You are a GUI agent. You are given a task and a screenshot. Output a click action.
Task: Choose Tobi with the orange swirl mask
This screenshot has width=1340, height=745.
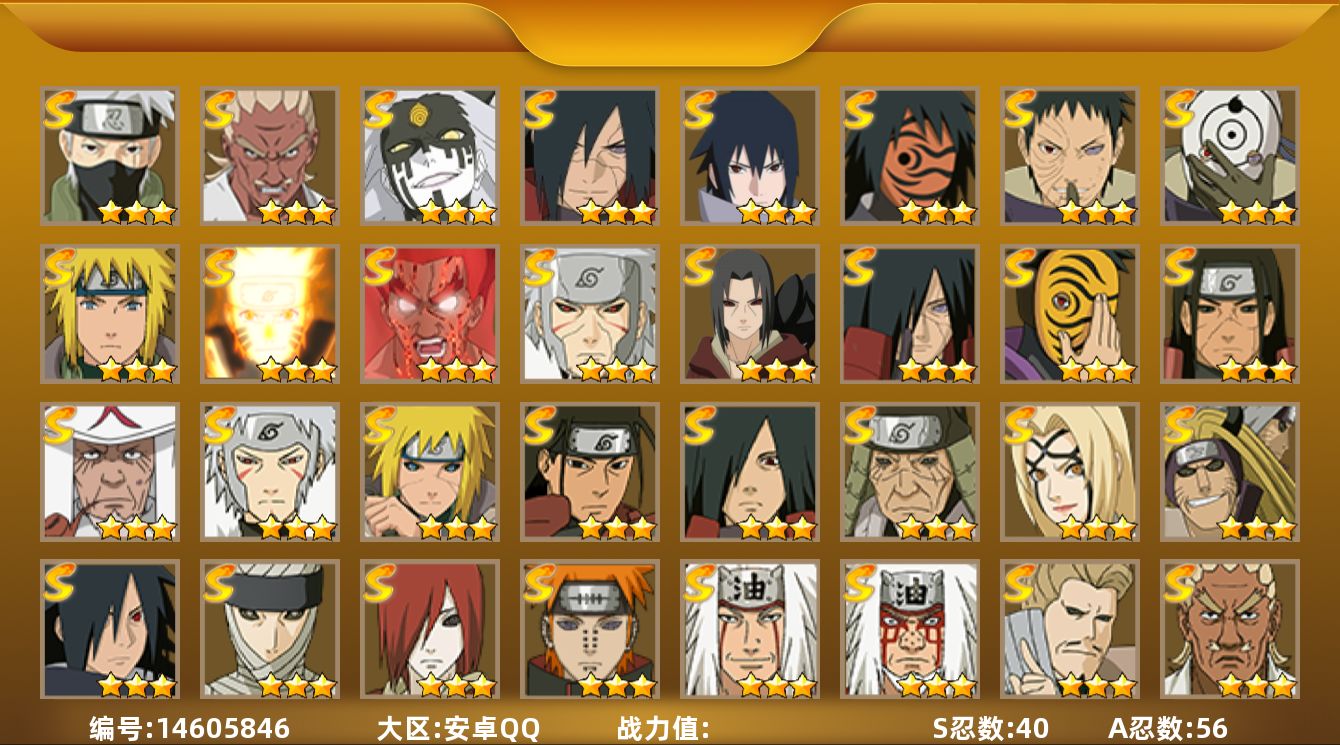point(909,156)
